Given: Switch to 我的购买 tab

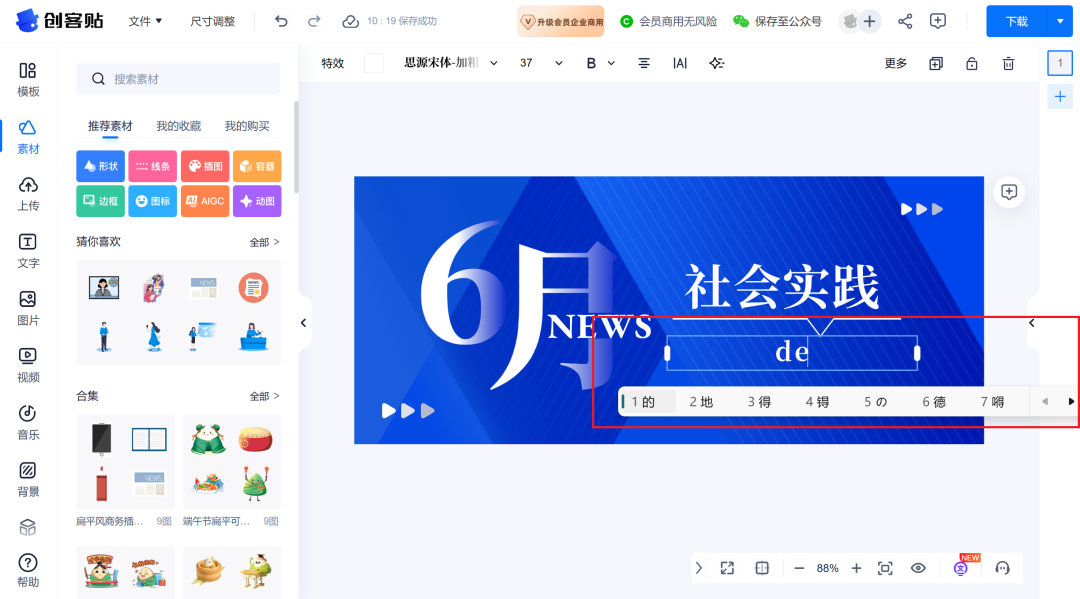Looking at the screenshot, I should click(247, 126).
